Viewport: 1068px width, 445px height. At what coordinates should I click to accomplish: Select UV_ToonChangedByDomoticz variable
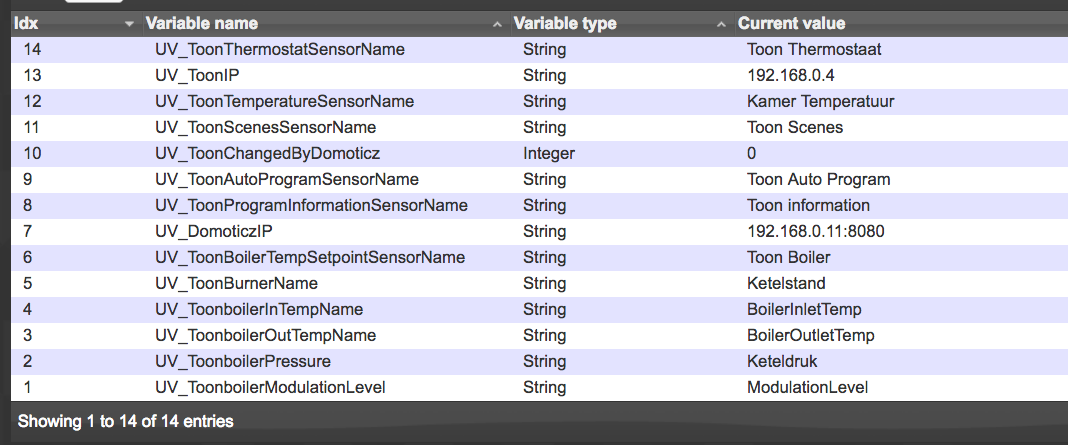(268, 153)
